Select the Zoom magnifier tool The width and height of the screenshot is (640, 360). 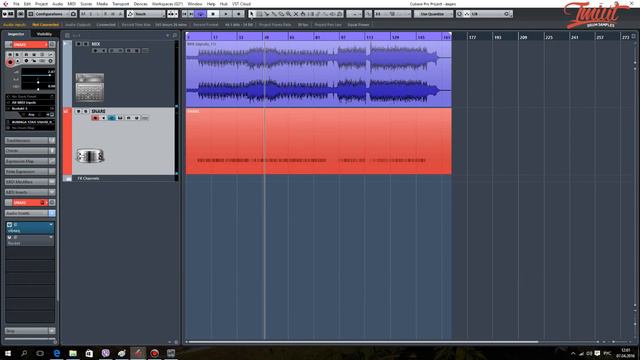(288, 14)
